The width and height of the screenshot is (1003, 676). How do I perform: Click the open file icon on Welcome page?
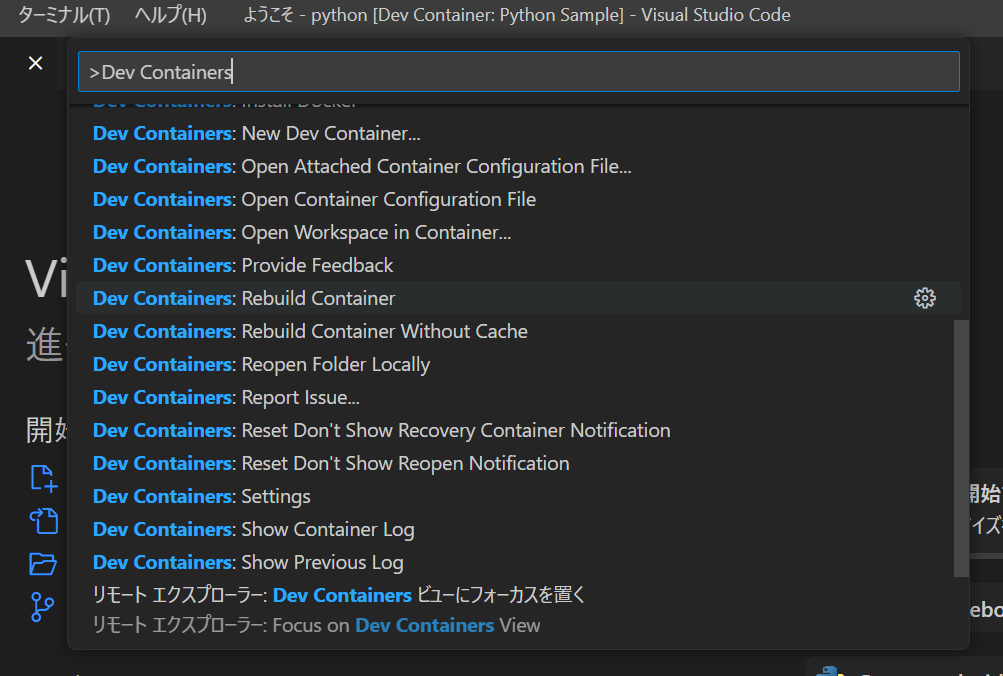43,521
